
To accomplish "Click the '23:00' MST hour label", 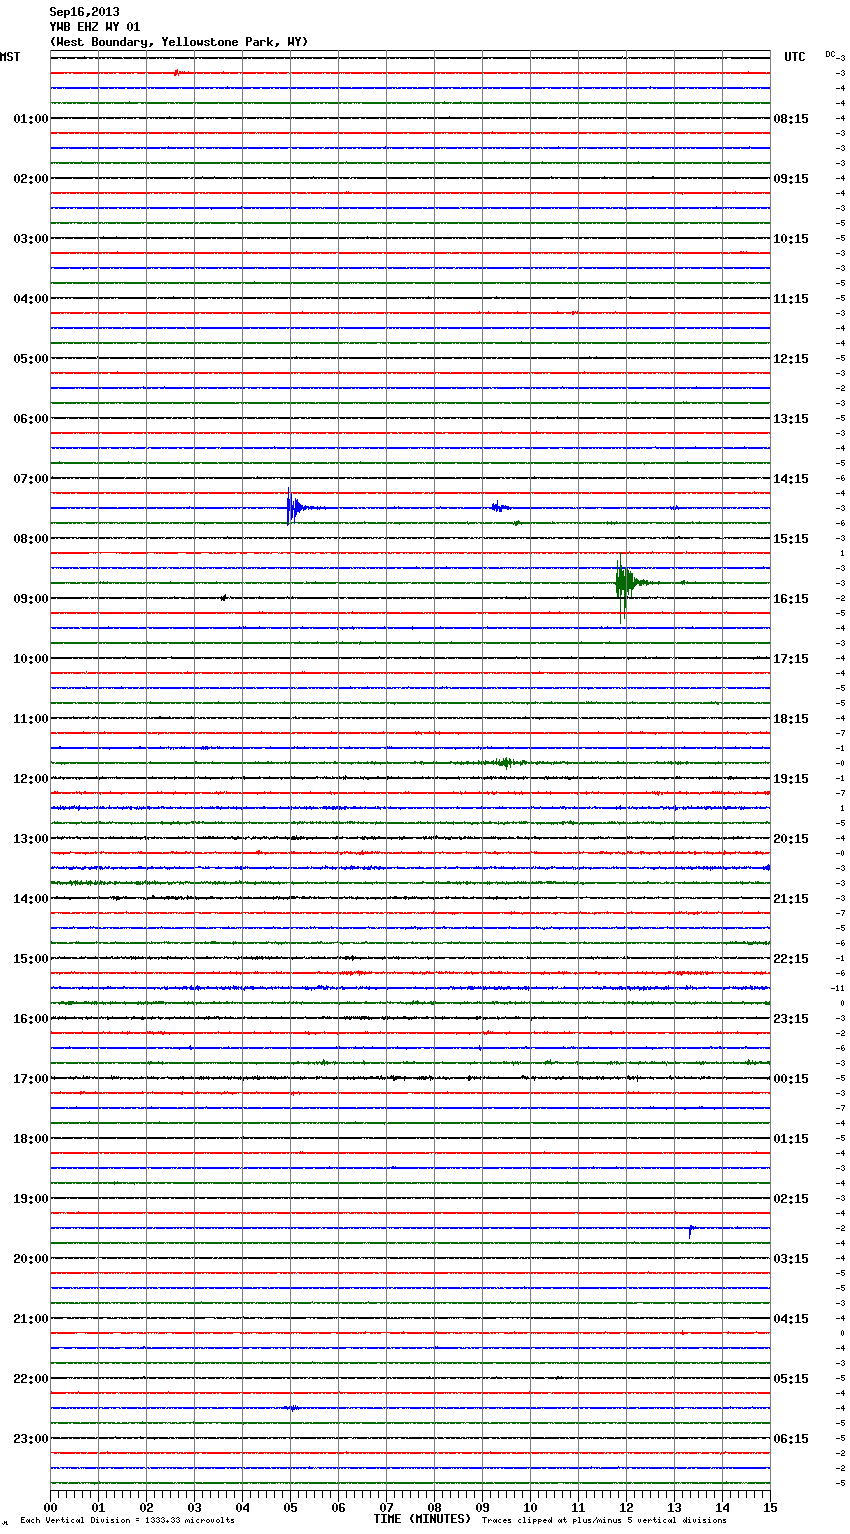I will click(30, 1439).
